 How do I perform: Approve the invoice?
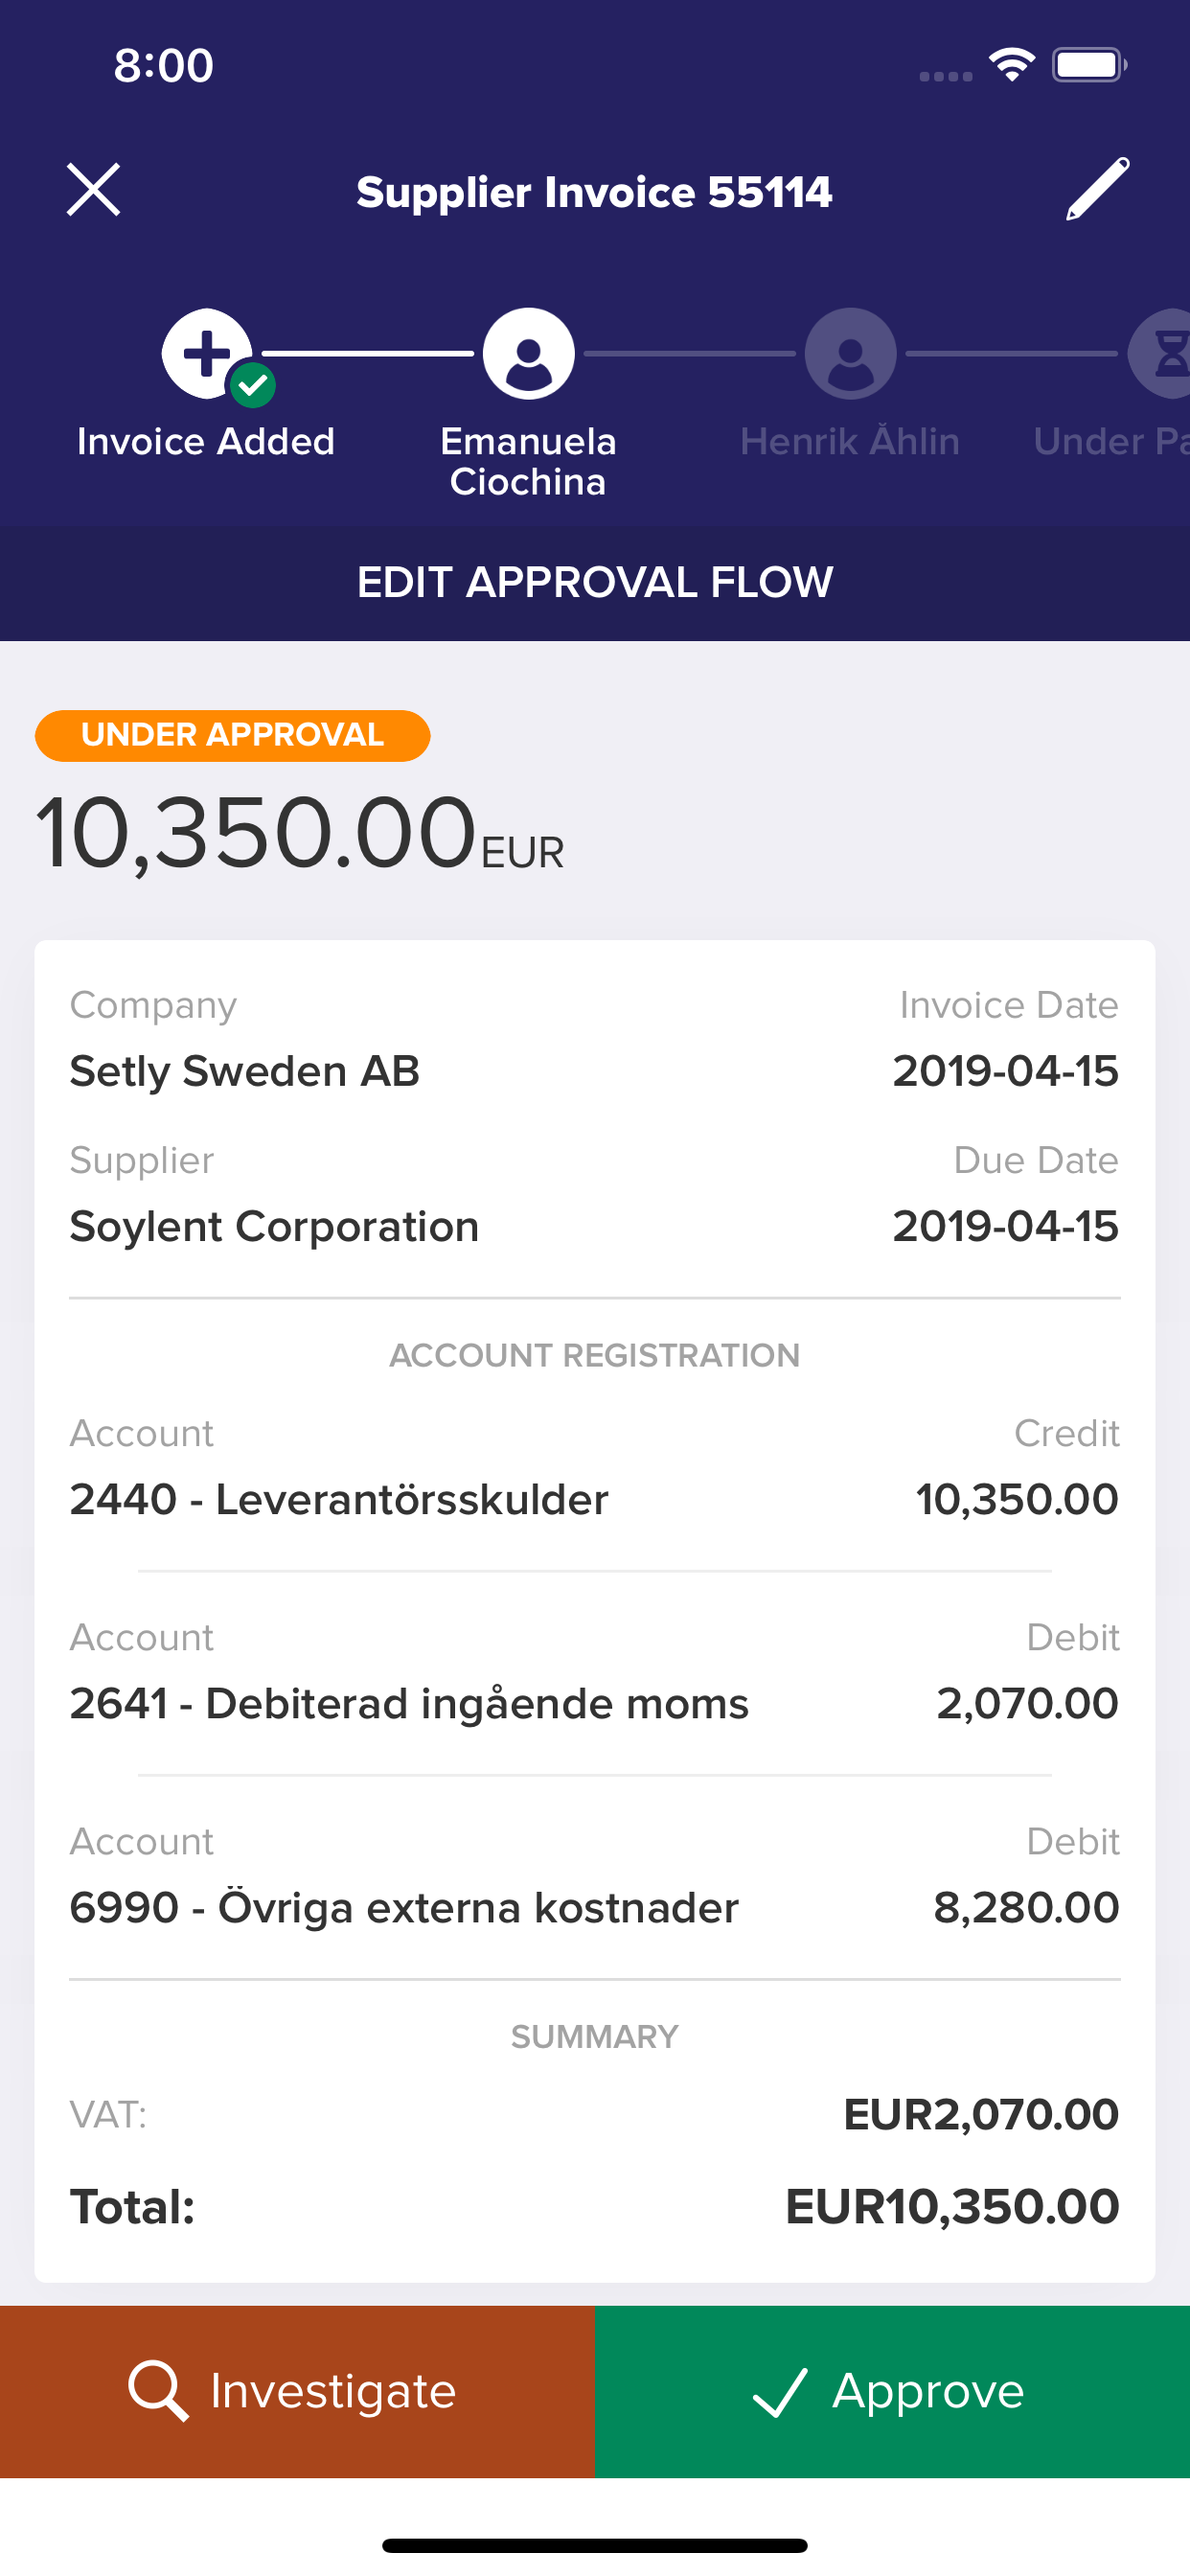pos(892,2391)
